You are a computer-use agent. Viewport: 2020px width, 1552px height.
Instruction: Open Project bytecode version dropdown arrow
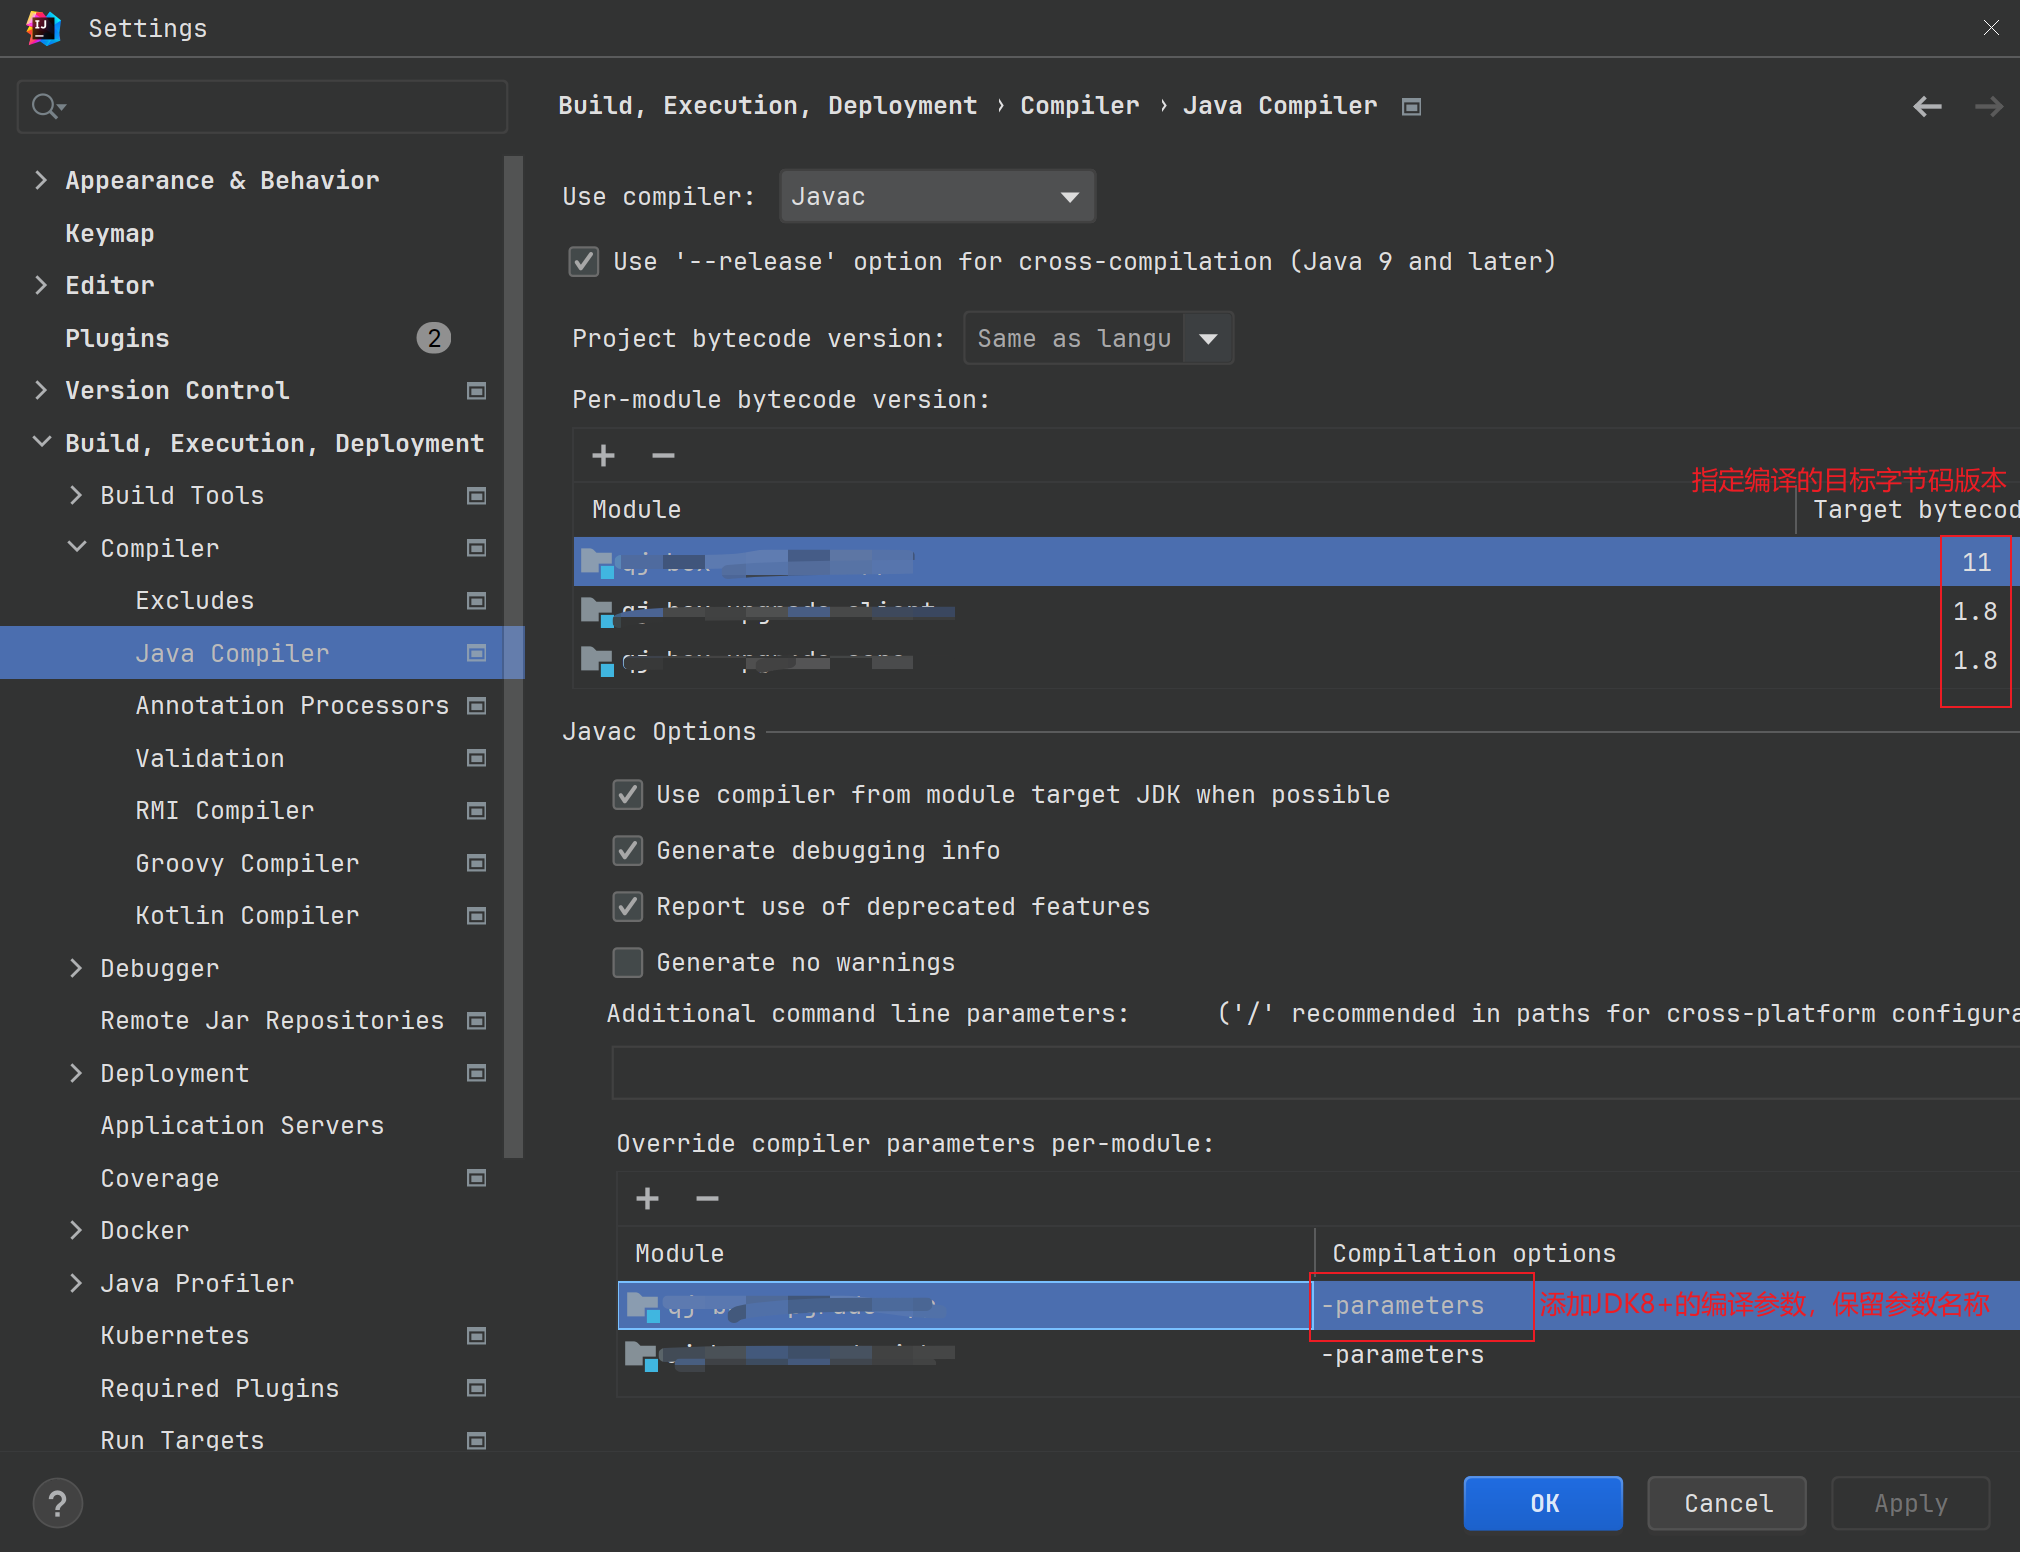(1208, 339)
